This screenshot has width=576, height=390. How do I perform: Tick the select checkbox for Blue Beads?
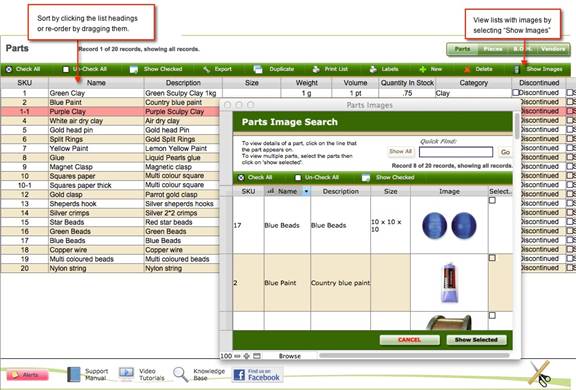point(492,201)
